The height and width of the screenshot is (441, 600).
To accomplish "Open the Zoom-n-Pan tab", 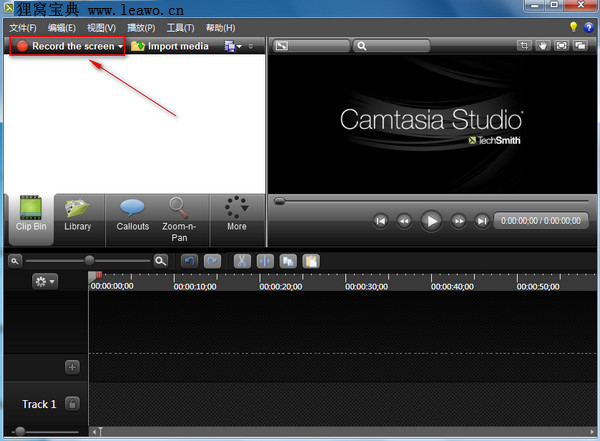I will [x=179, y=219].
